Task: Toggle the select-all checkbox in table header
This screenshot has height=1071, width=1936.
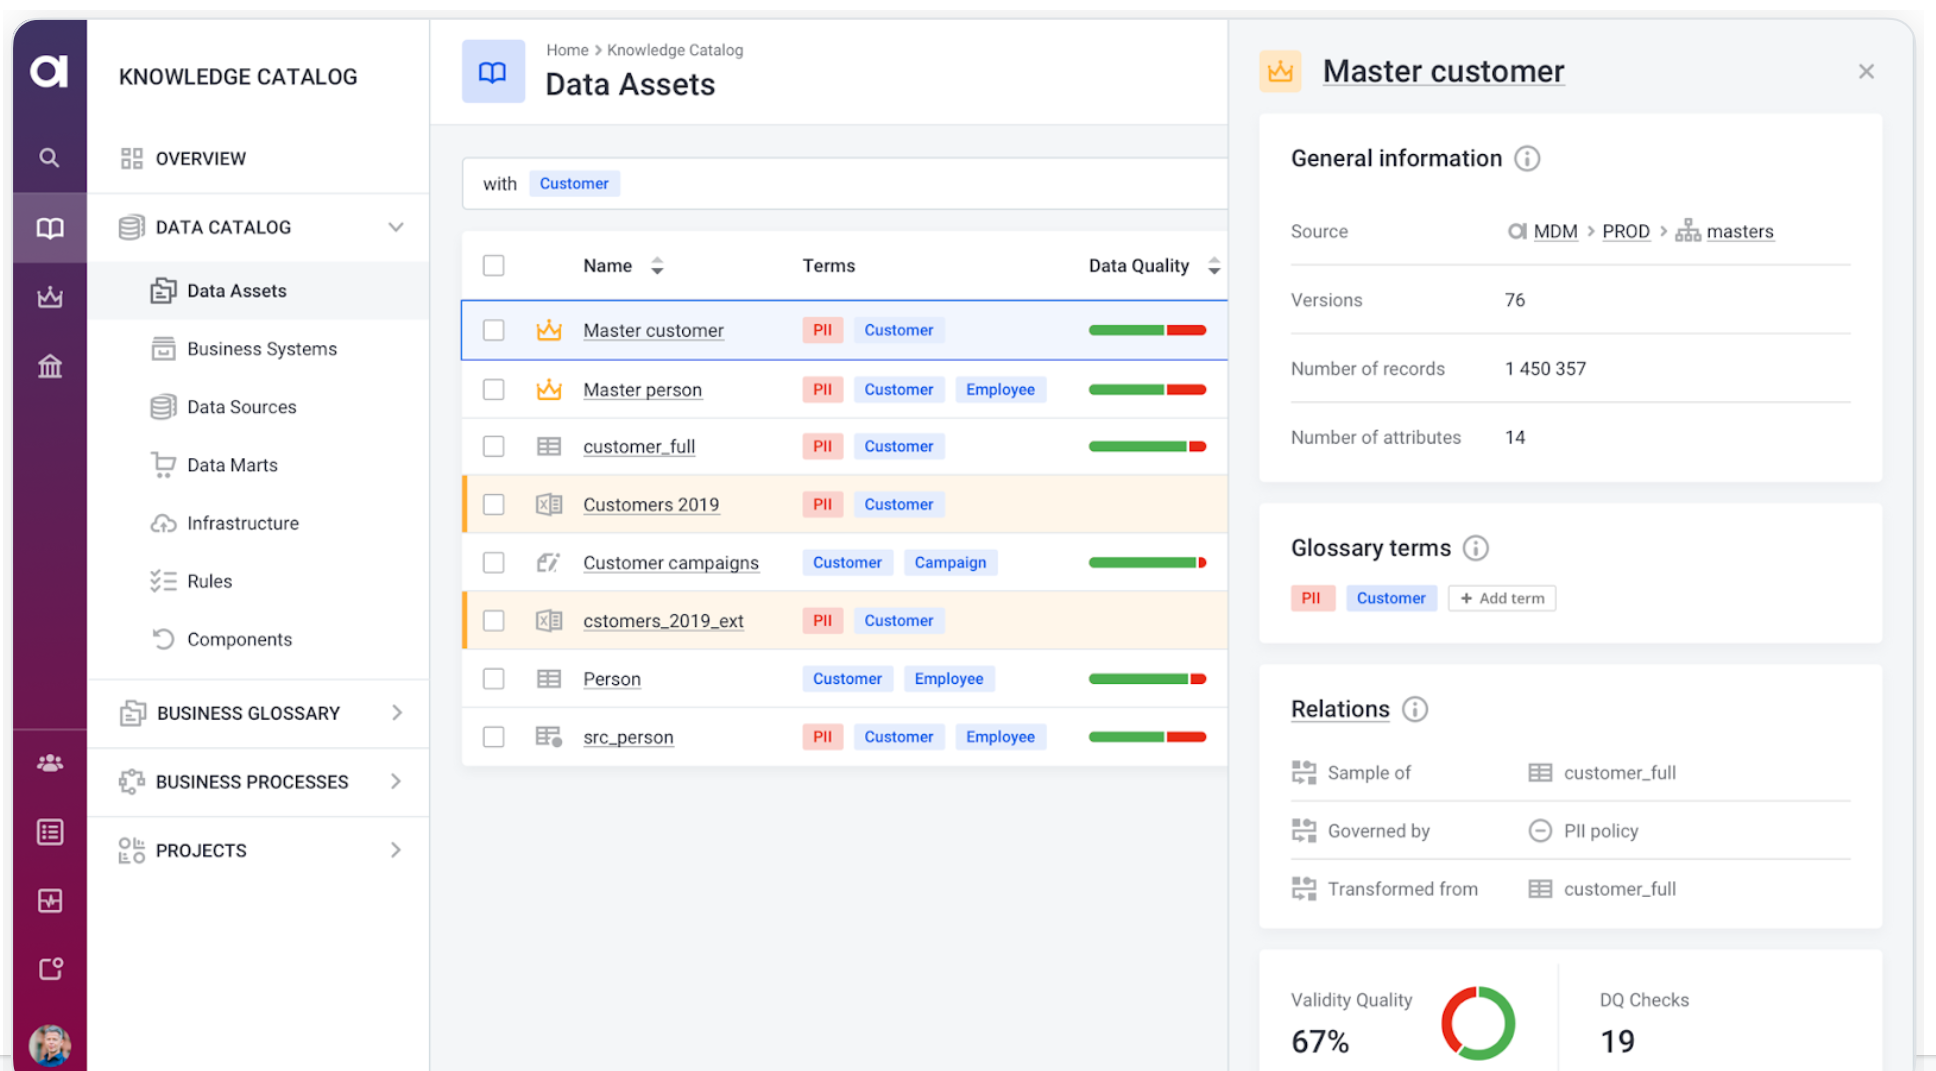Action: pos(493,266)
